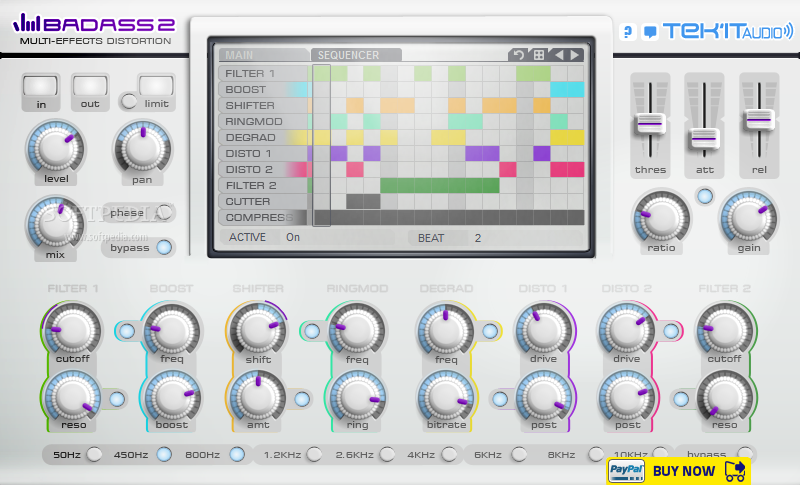Image resolution: width=800 pixels, height=485 pixels.
Task: Select the FILTER 1 sequencer row label
Action: 264,73
